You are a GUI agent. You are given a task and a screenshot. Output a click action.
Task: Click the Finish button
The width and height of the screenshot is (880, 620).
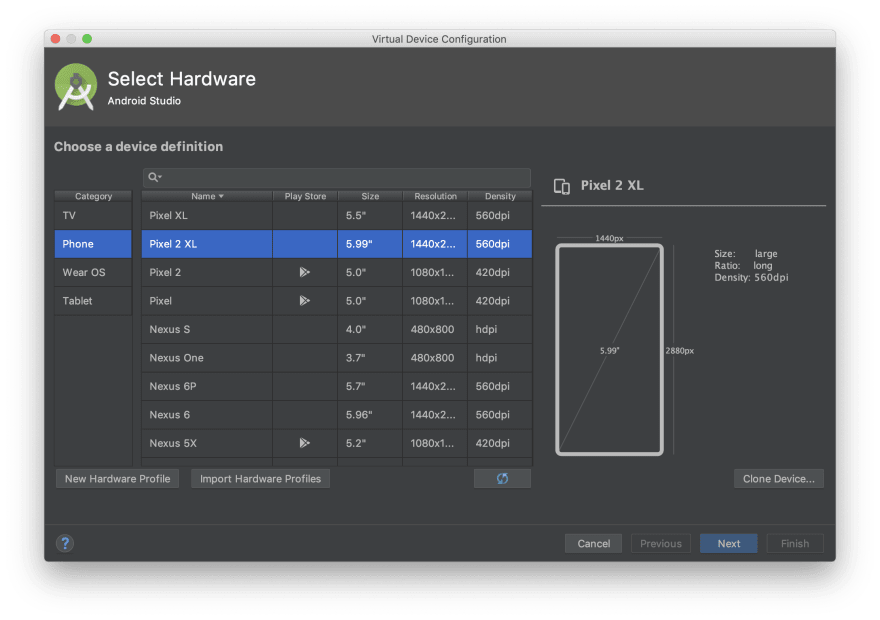[x=795, y=543]
